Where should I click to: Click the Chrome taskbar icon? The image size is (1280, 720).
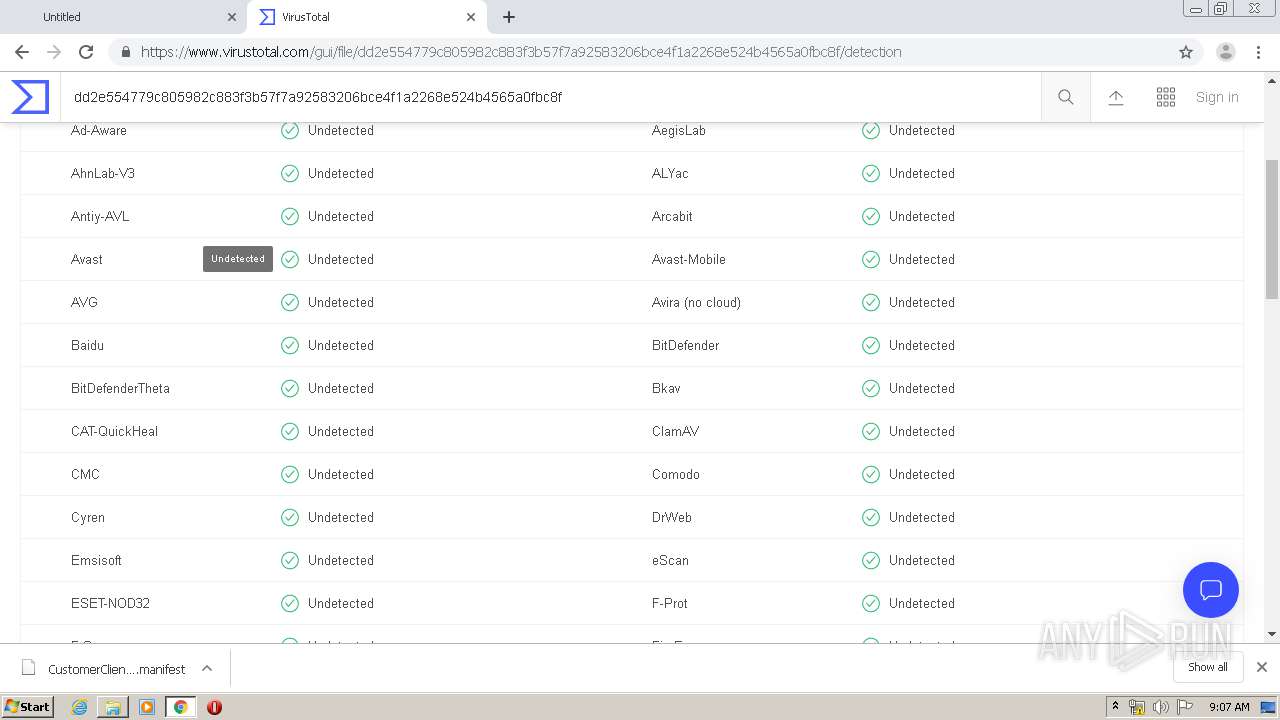[181, 707]
